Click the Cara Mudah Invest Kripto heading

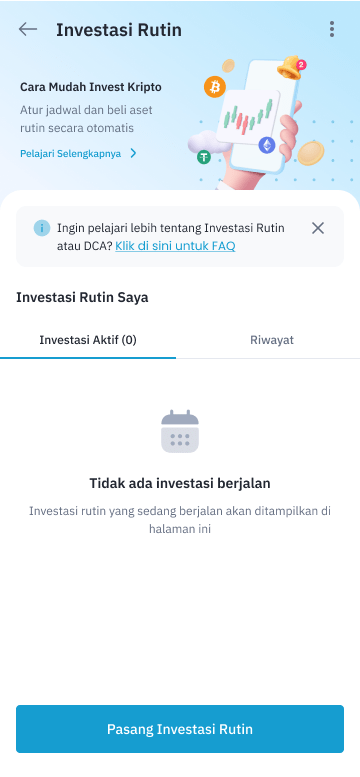pyautogui.click(x=91, y=87)
